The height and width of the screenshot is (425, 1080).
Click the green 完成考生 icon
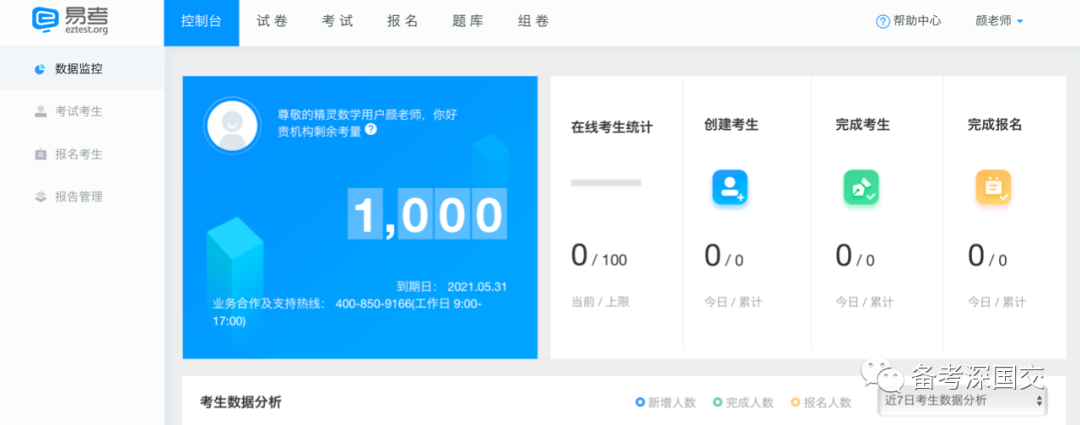860,187
